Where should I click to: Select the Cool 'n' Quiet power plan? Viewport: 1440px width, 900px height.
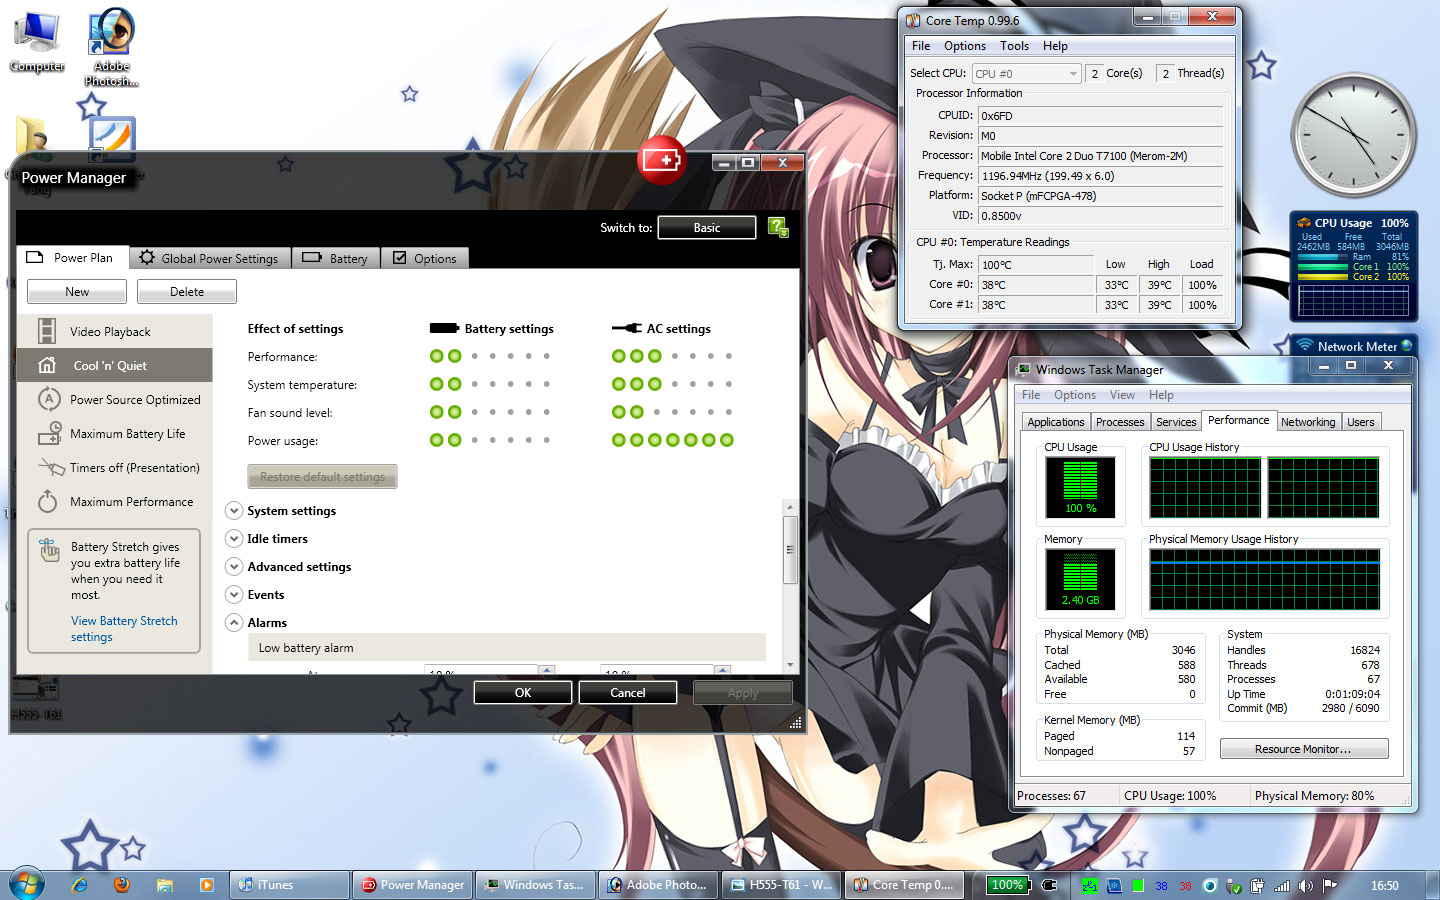pos(114,366)
